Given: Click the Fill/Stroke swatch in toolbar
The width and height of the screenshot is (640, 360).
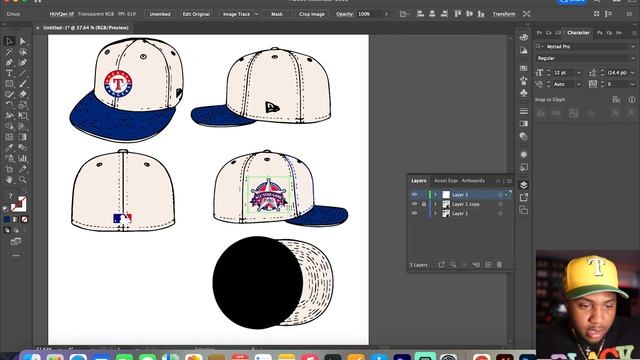Looking at the screenshot, I should 18,204.
